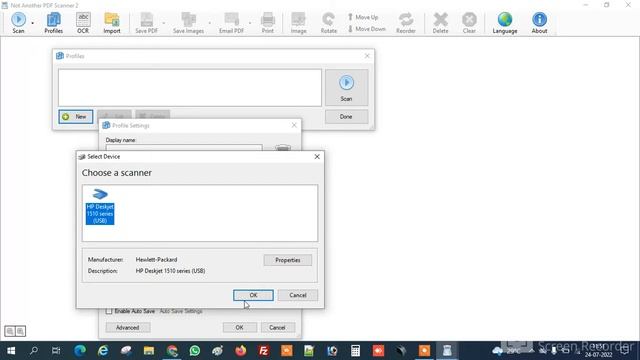Click the Save Images toolbar icon
Viewport: 640px width, 360px height.
click(188, 22)
